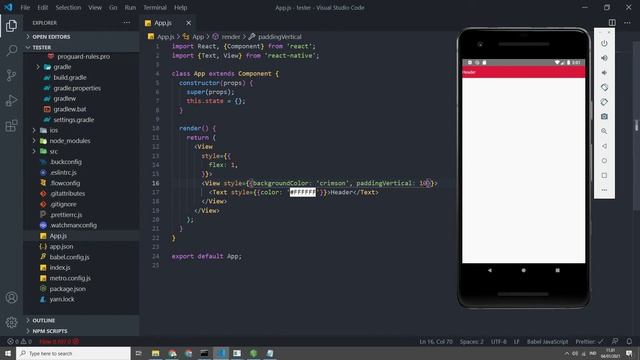Open File Explorer from taskbar

[156, 353]
